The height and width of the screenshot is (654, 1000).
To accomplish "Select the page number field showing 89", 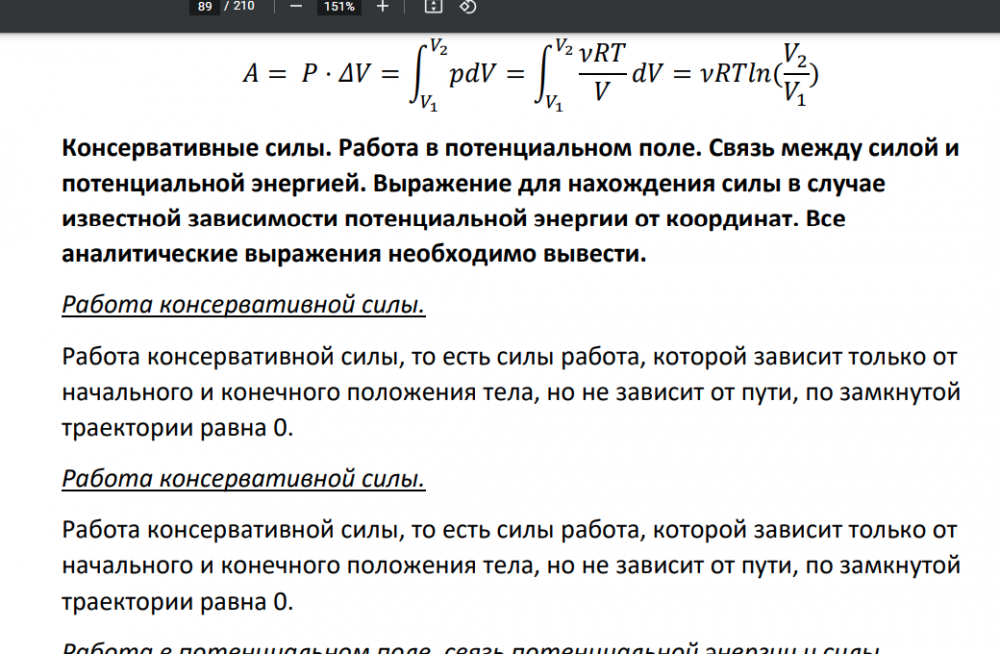I will [205, 6].
